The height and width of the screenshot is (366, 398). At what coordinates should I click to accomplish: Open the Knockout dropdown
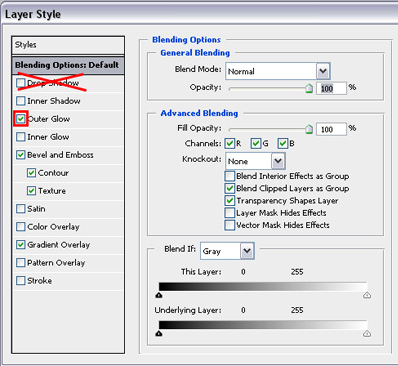click(x=255, y=161)
